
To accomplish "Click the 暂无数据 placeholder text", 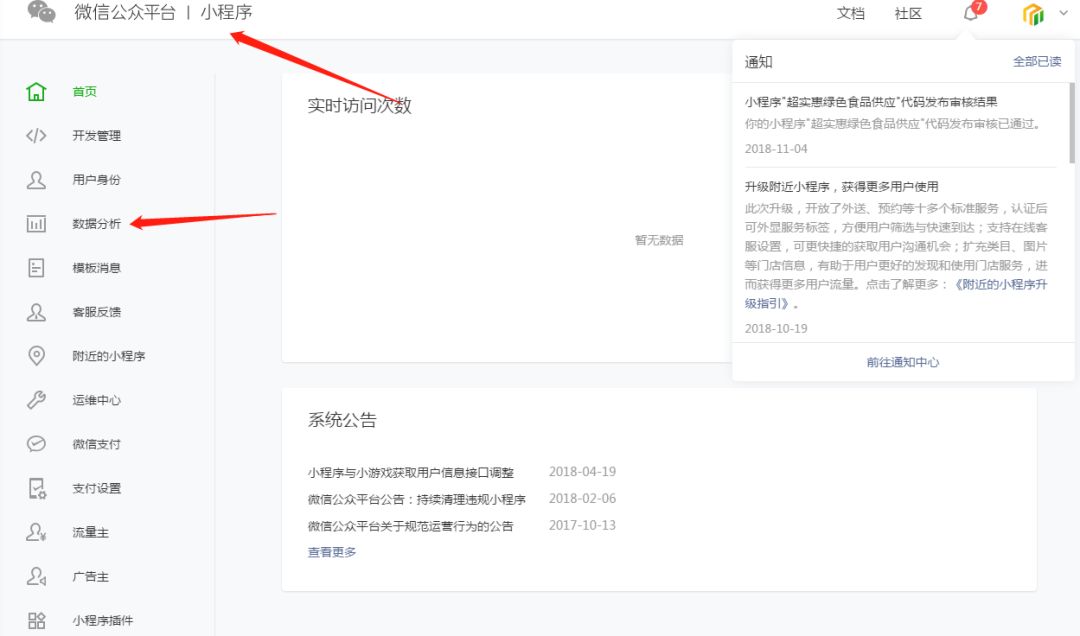I will point(659,240).
